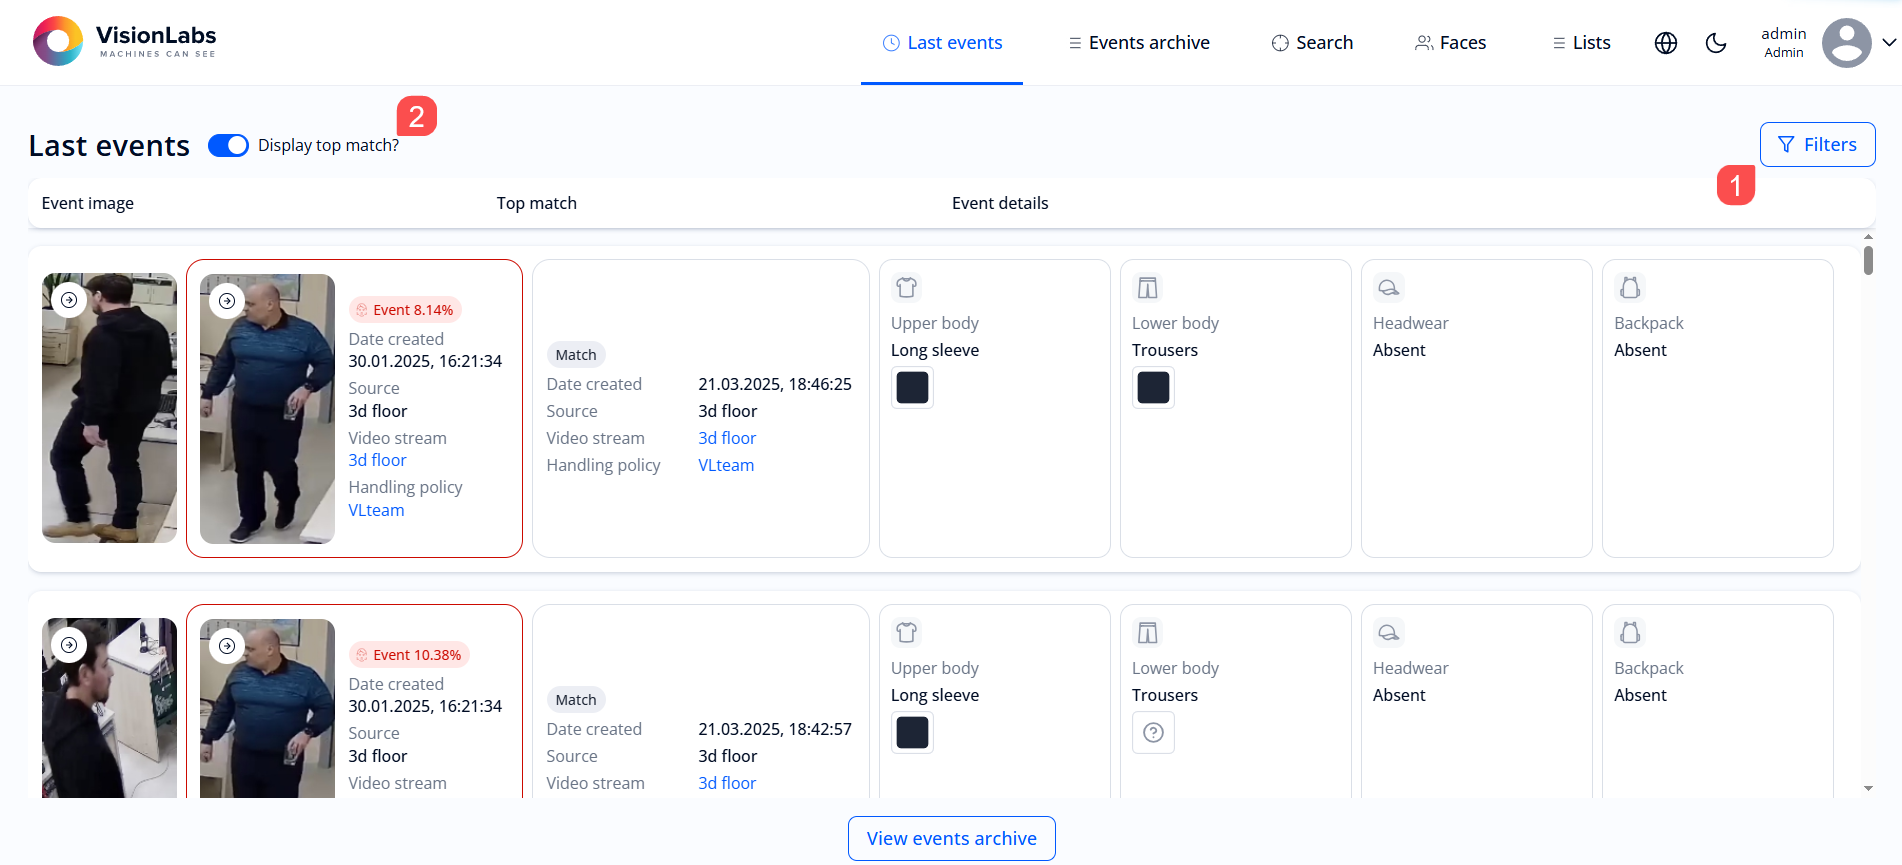Click the scrollbar down arrow
The width and height of the screenshot is (1902, 865).
[x=1868, y=788]
